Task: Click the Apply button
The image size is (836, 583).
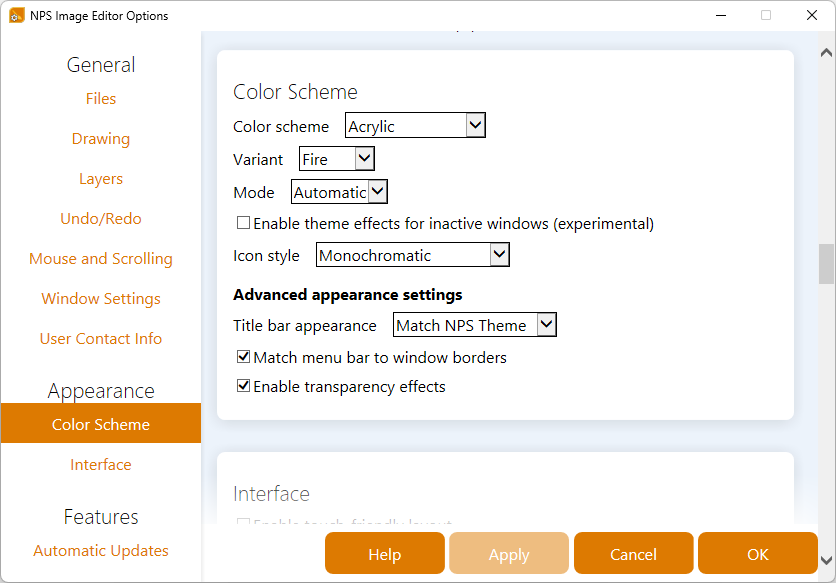Action: (x=509, y=553)
